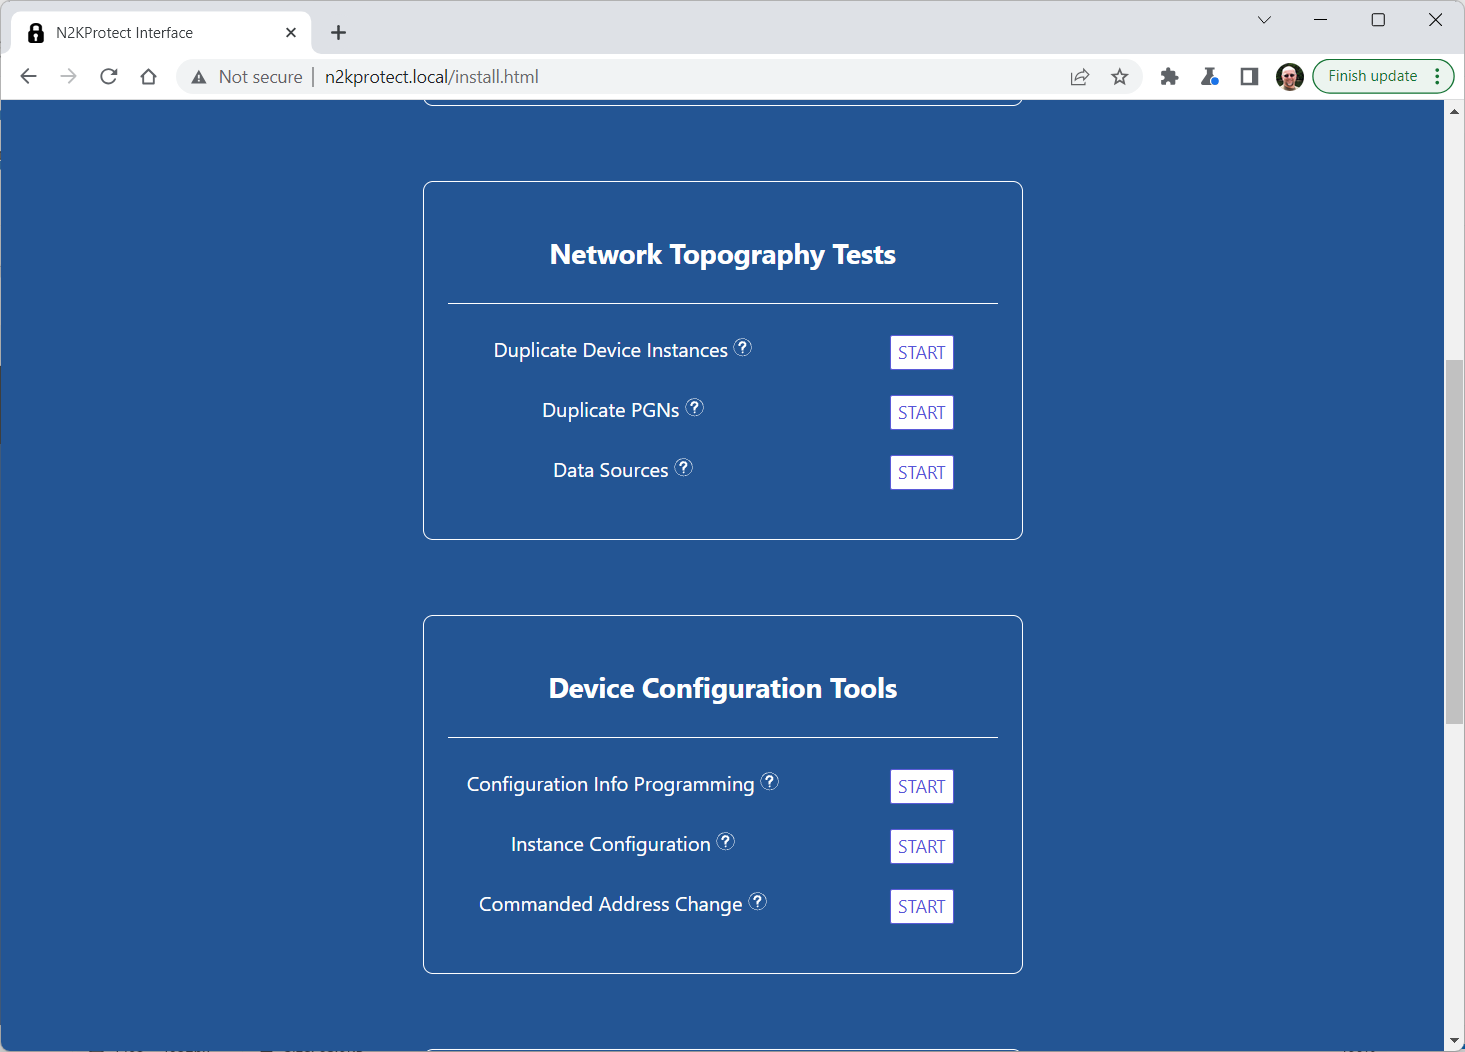The height and width of the screenshot is (1052, 1465).
Task: Bookmark this page with star icon
Action: click(x=1119, y=77)
